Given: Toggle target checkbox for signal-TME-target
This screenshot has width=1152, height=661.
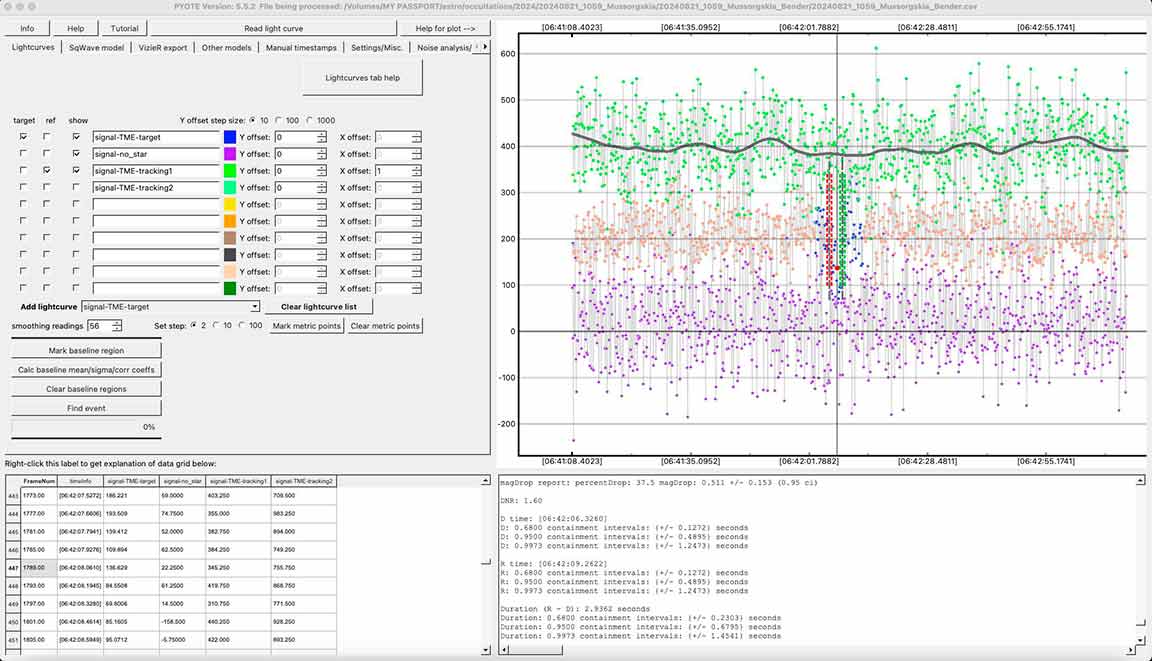Looking at the screenshot, I should point(24,137).
